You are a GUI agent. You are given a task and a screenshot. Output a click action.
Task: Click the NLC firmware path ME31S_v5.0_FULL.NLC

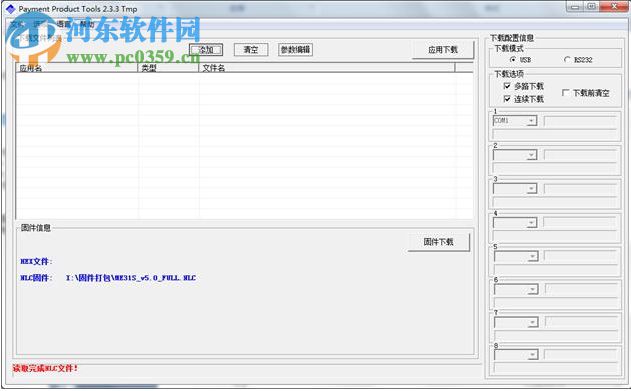pyautogui.click(x=131, y=278)
